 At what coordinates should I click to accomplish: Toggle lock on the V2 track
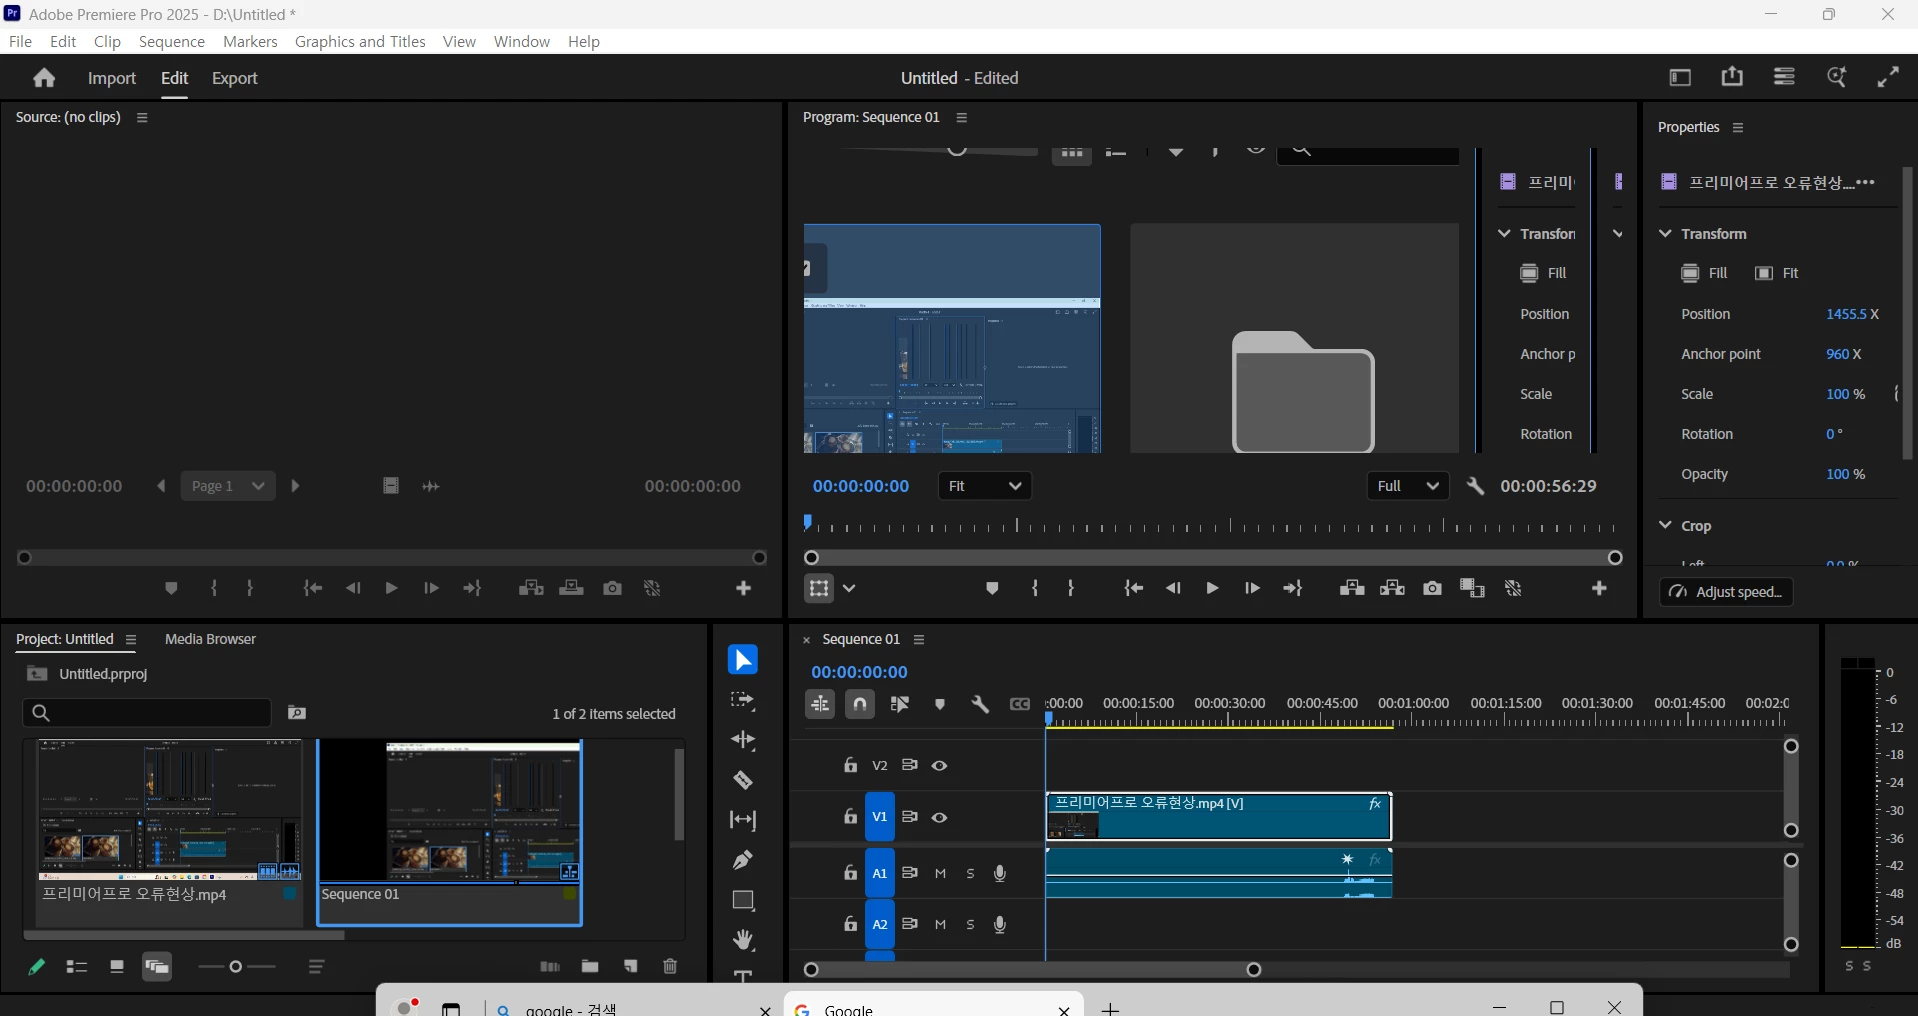pyautogui.click(x=850, y=765)
